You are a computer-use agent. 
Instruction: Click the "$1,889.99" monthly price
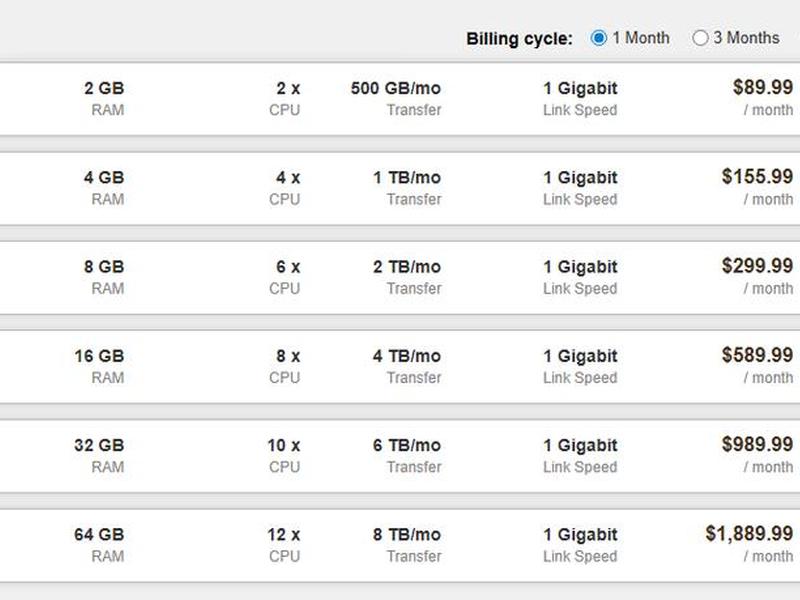pyautogui.click(x=749, y=534)
